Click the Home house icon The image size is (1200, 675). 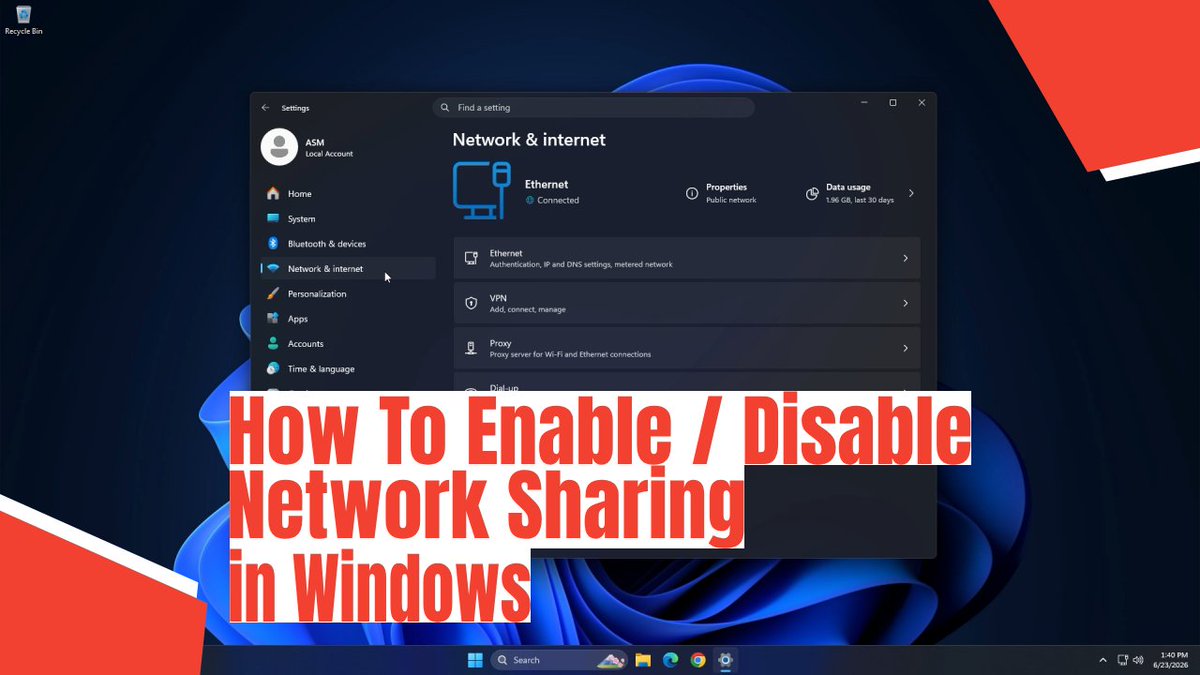(x=273, y=193)
